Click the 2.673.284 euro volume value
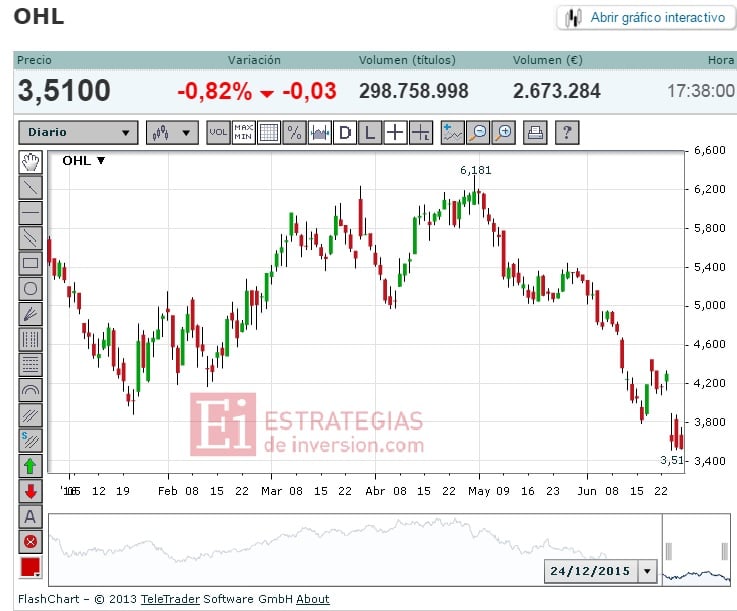737x611 pixels. tap(557, 91)
